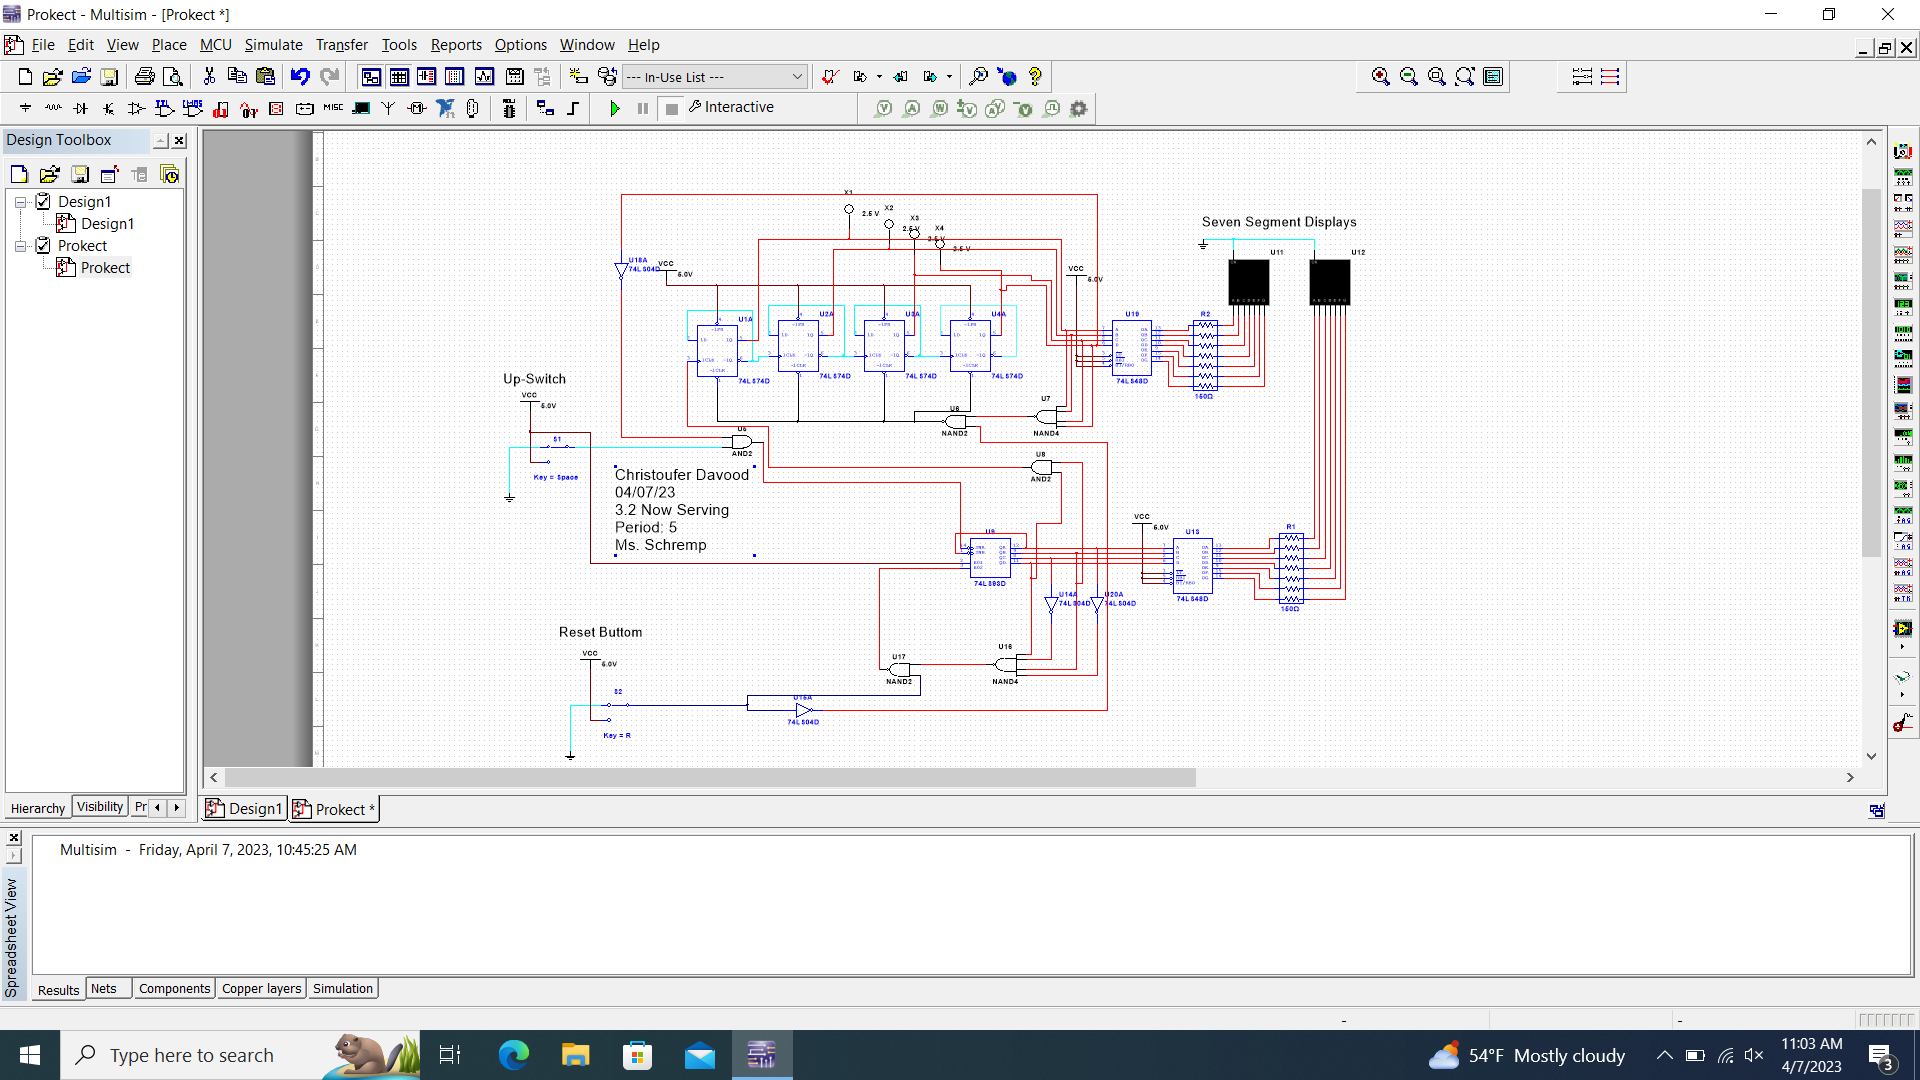1920x1080 pixels.
Task: Toggle the Design1 project checkbox
Action: (x=43, y=201)
